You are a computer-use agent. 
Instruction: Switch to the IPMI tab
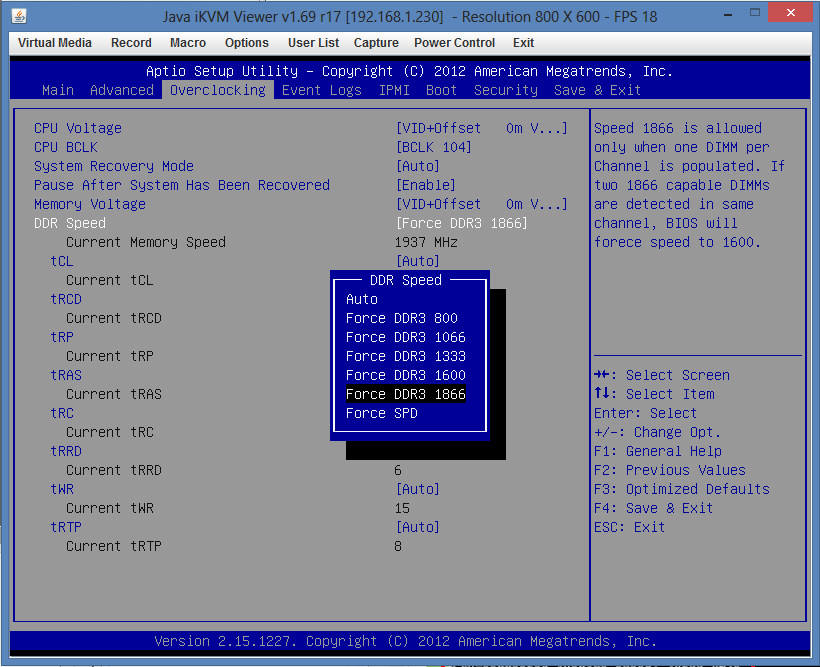394,90
